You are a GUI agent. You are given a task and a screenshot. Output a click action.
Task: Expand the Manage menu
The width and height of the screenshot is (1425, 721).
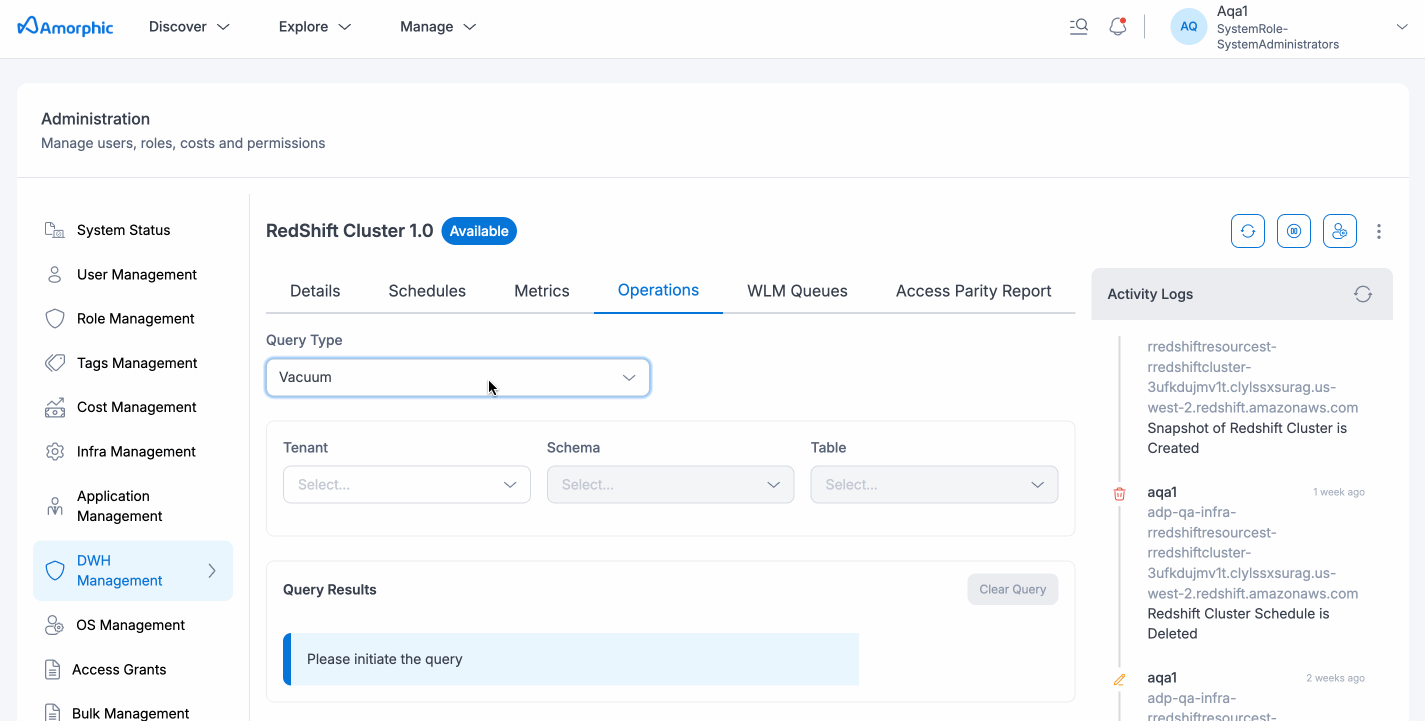[438, 27]
